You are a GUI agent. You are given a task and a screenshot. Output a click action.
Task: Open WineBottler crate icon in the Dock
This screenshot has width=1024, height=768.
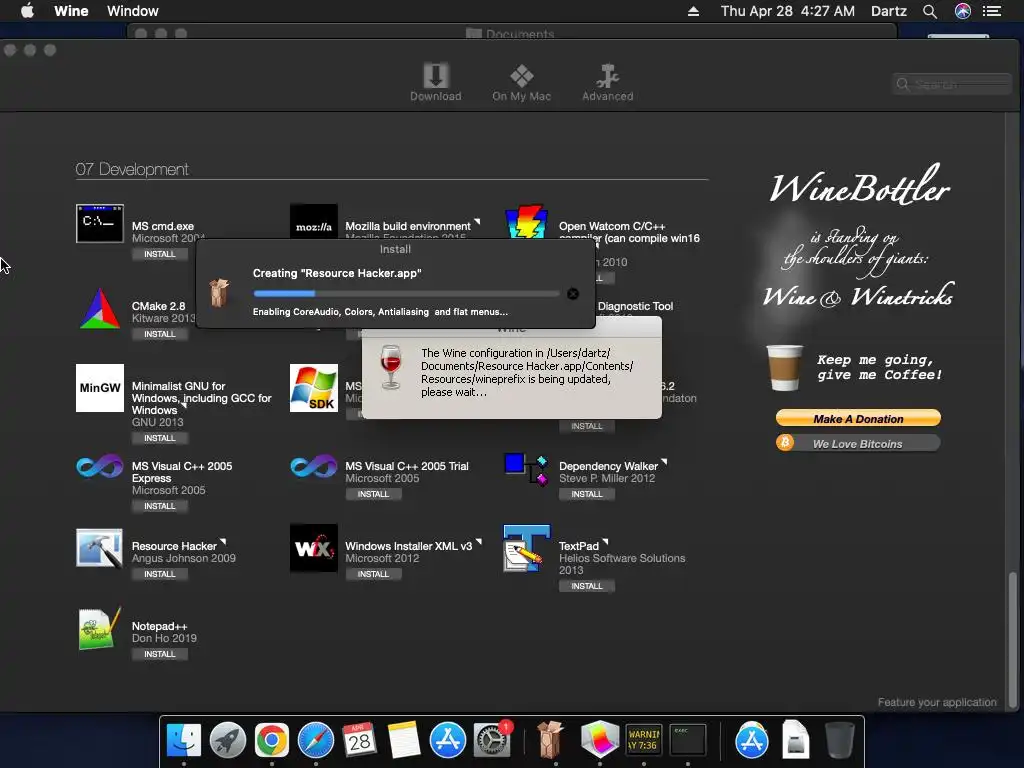(x=550, y=740)
